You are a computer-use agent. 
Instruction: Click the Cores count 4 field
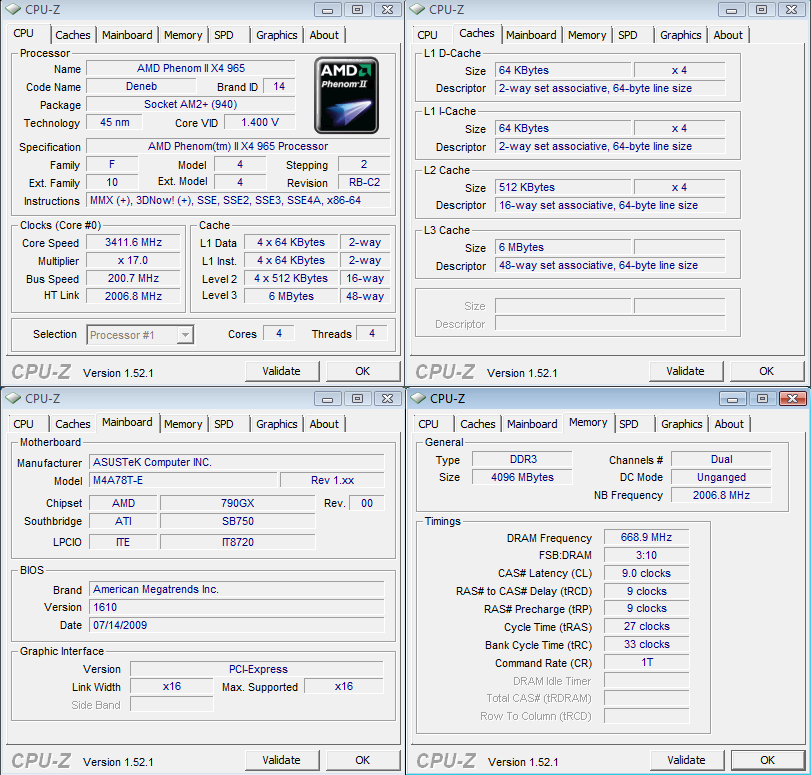pyautogui.click(x=279, y=334)
